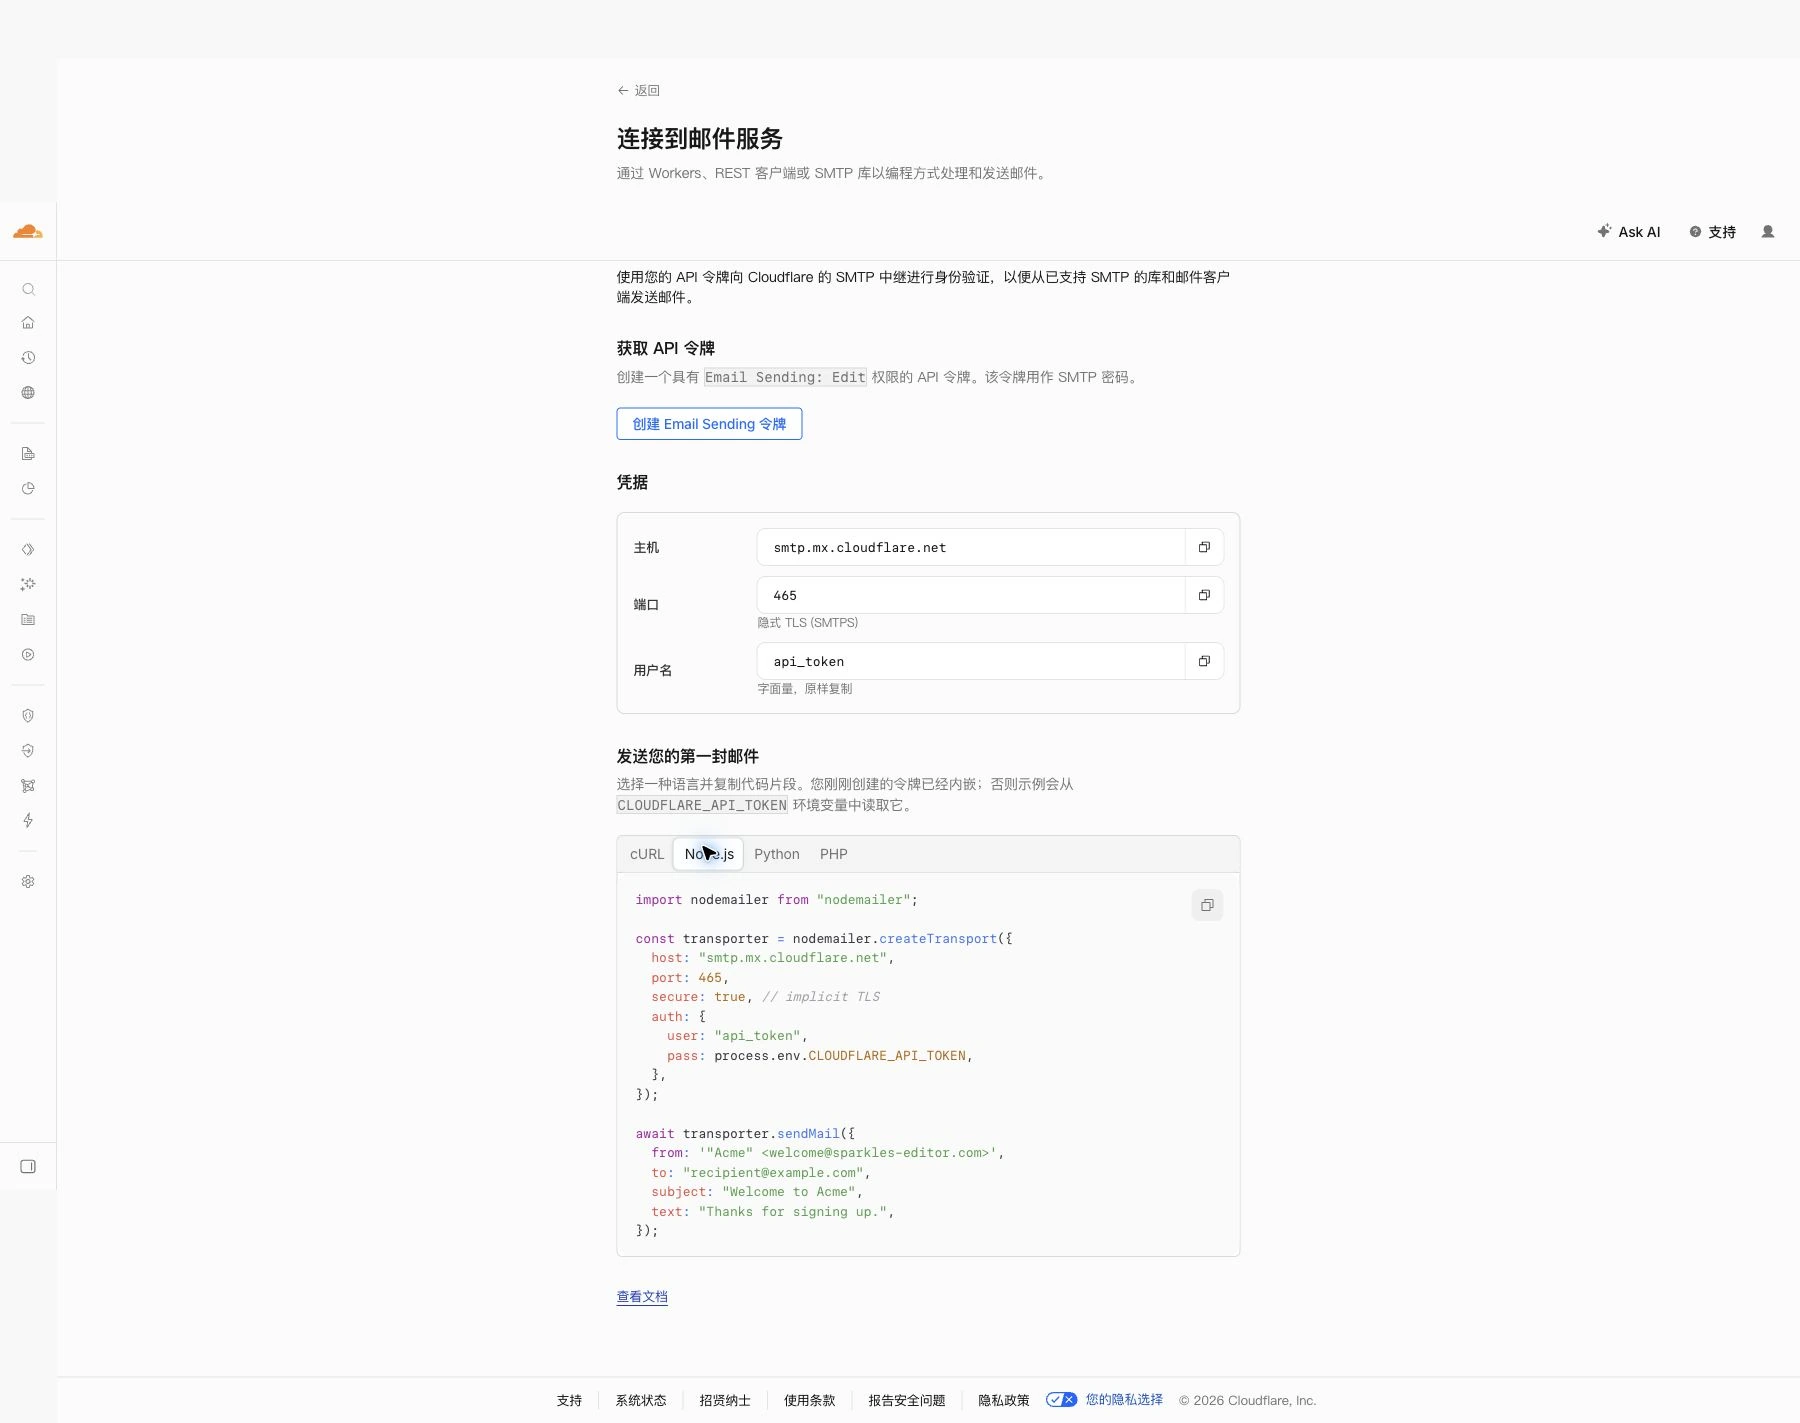
Task: Click the CLOUDFLARE_API_TOKEN inline code text
Action: 702,805
